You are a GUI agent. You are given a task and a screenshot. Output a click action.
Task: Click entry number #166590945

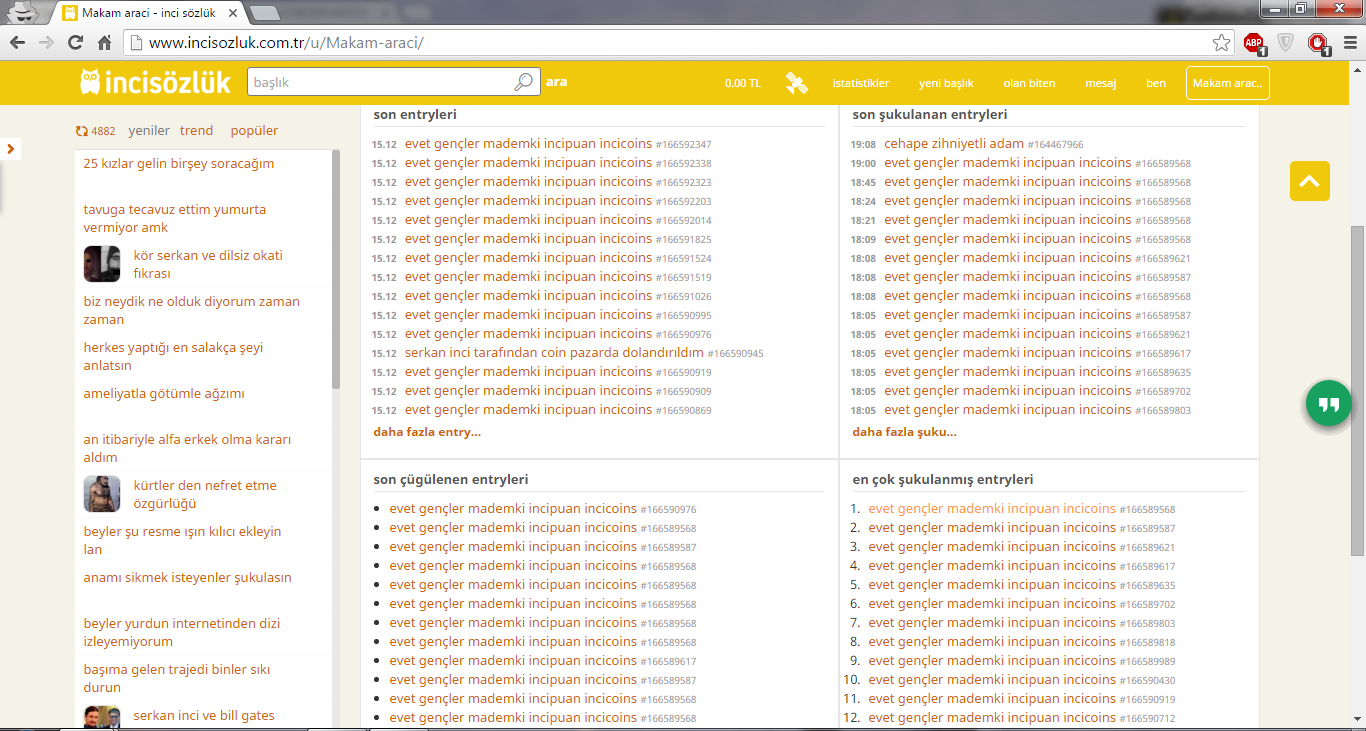pos(736,354)
